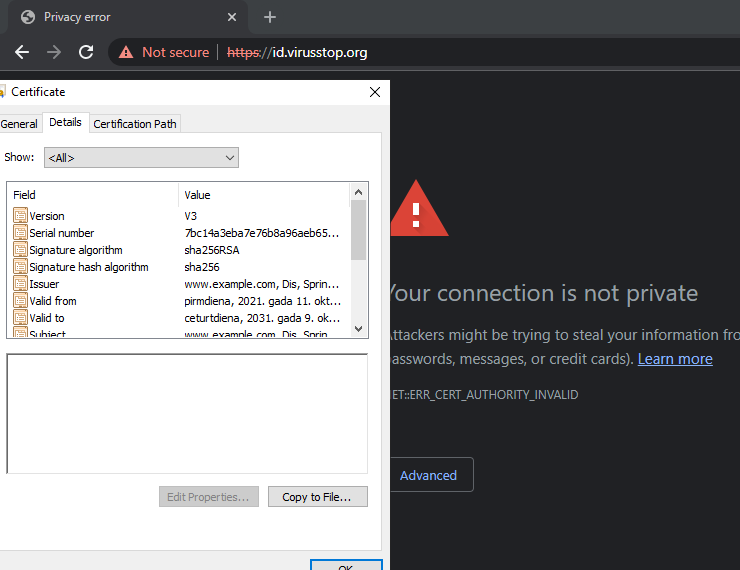Screen dimensions: 740x570
Task: Click the Field column header
Action: point(93,195)
